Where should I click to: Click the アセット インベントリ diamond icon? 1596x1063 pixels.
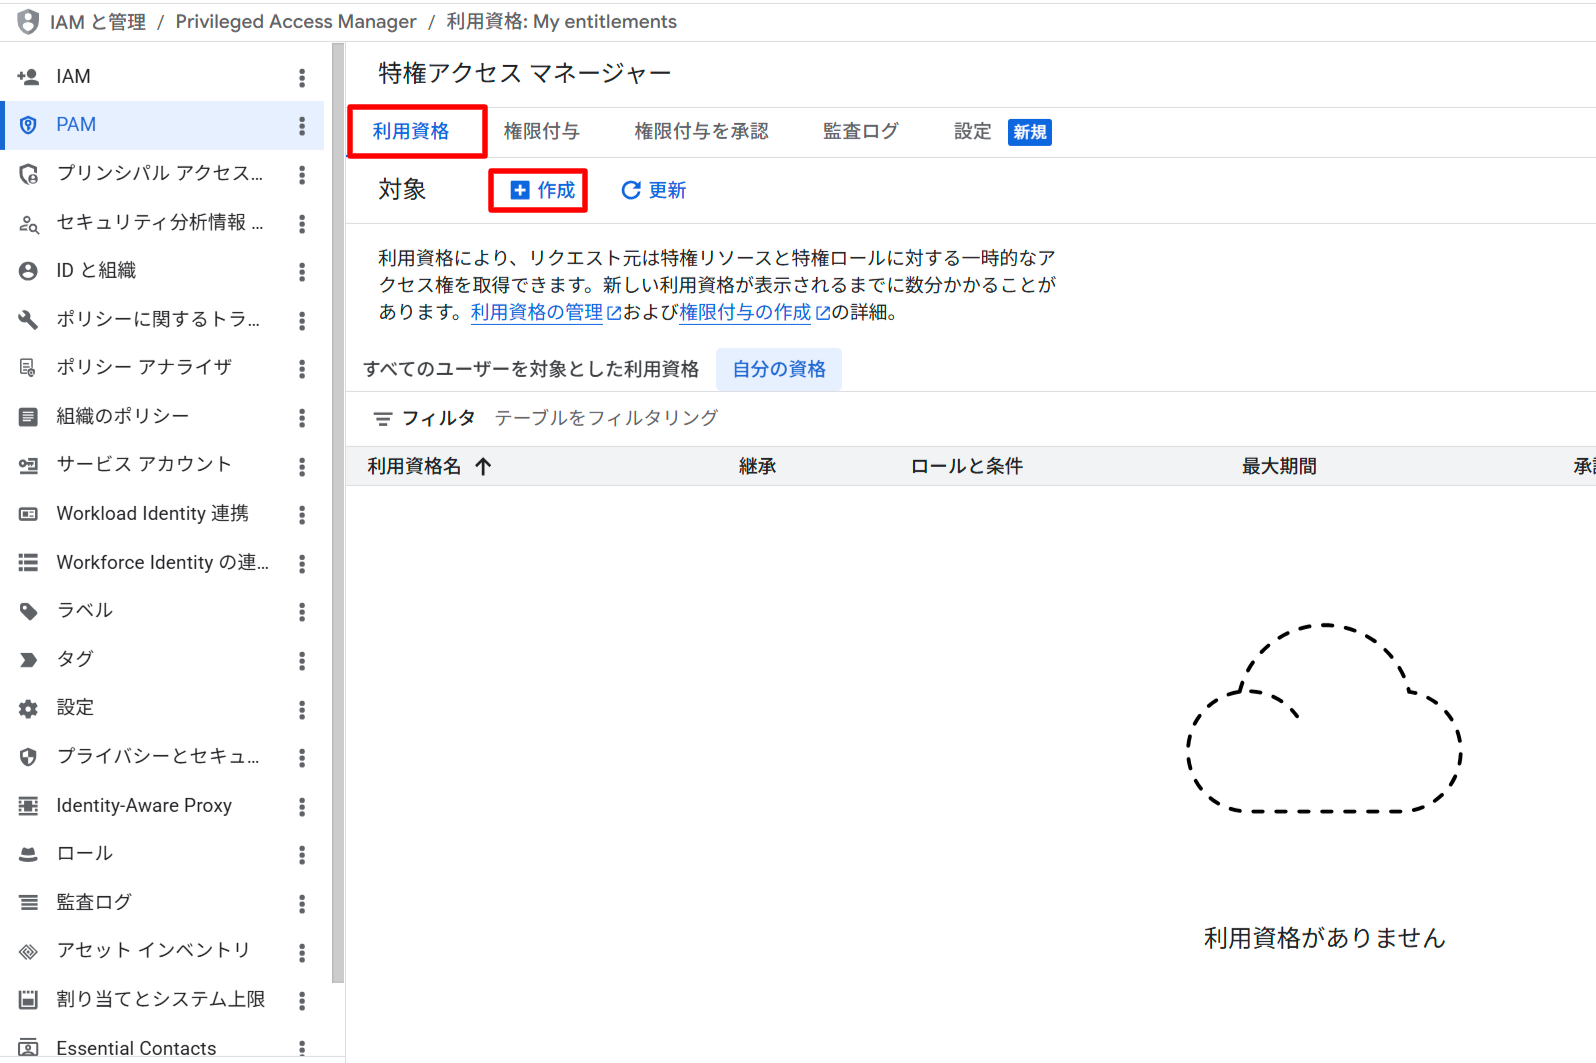(28, 951)
